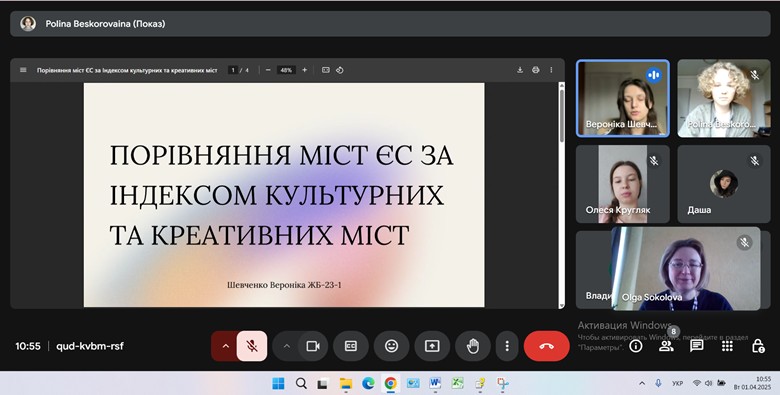
Task: Select Даша's participant tile
Action: pos(724,184)
